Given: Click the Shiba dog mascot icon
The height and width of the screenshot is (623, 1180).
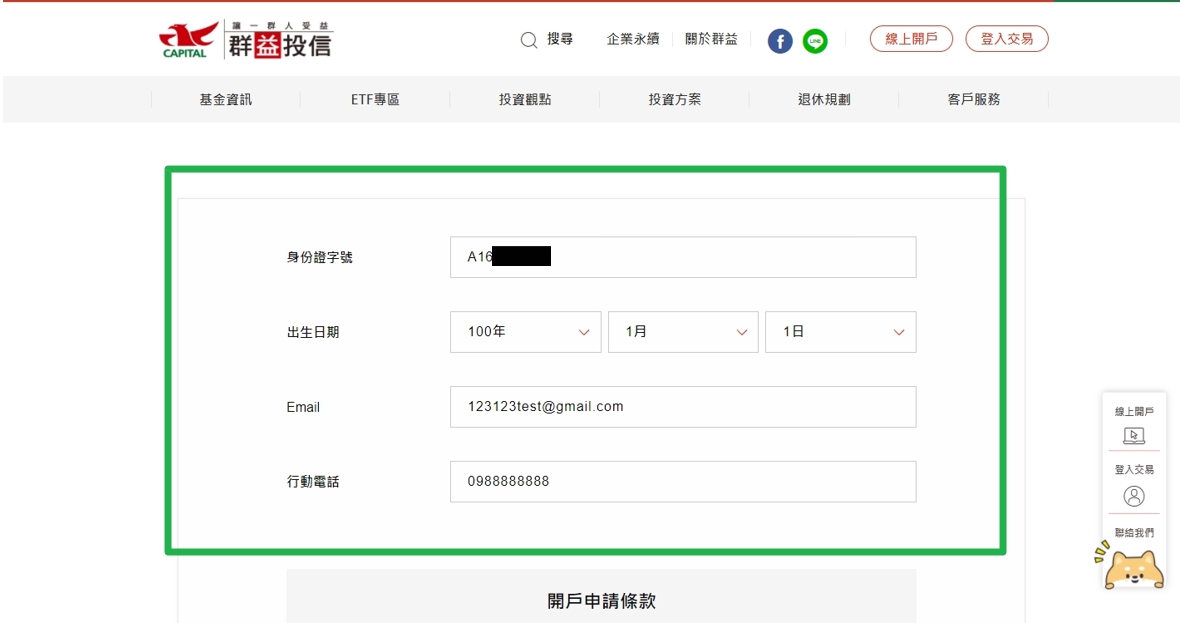Looking at the screenshot, I should click(1132, 568).
